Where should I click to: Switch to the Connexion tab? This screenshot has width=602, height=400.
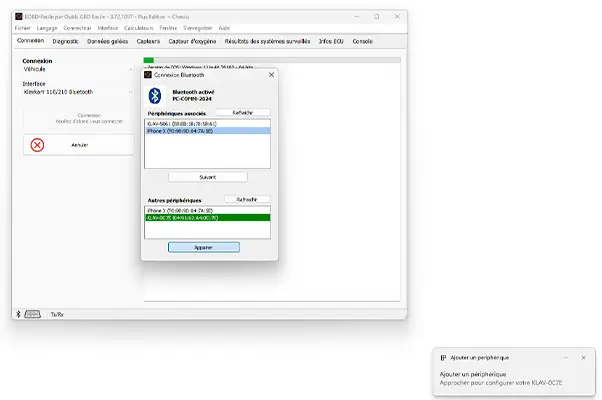pos(30,41)
